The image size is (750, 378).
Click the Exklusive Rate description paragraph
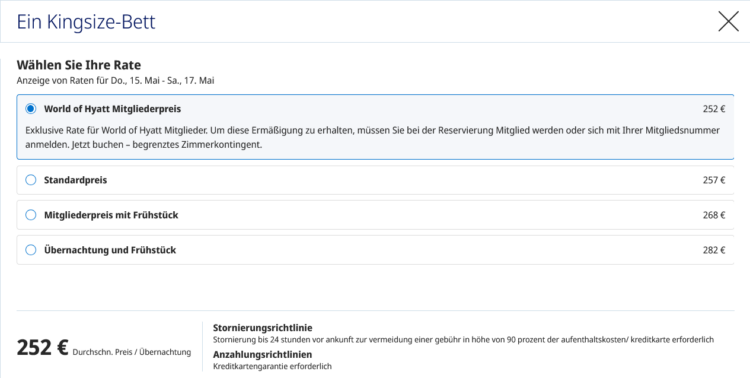point(372,137)
